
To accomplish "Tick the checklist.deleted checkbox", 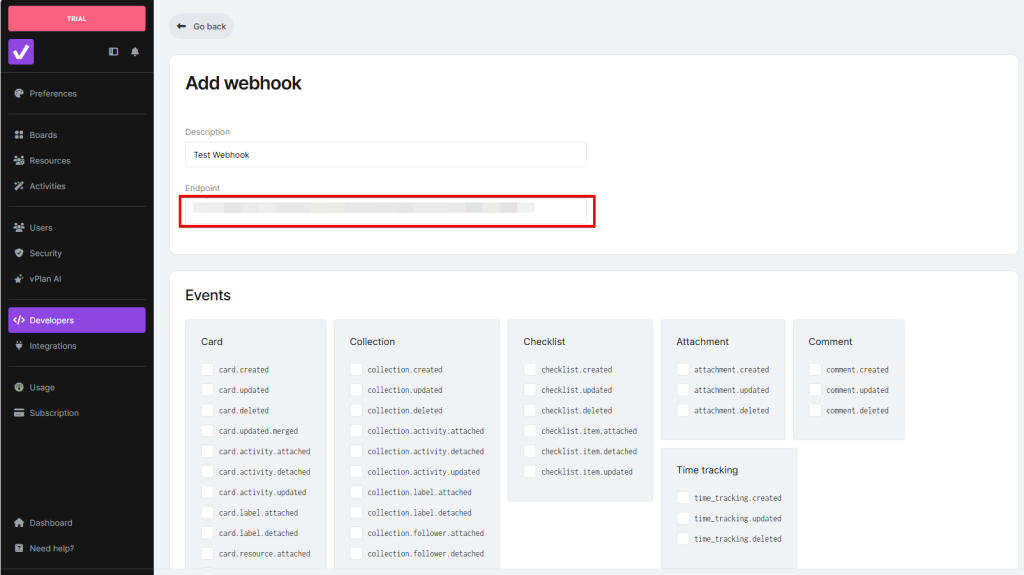I will tap(530, 411).
